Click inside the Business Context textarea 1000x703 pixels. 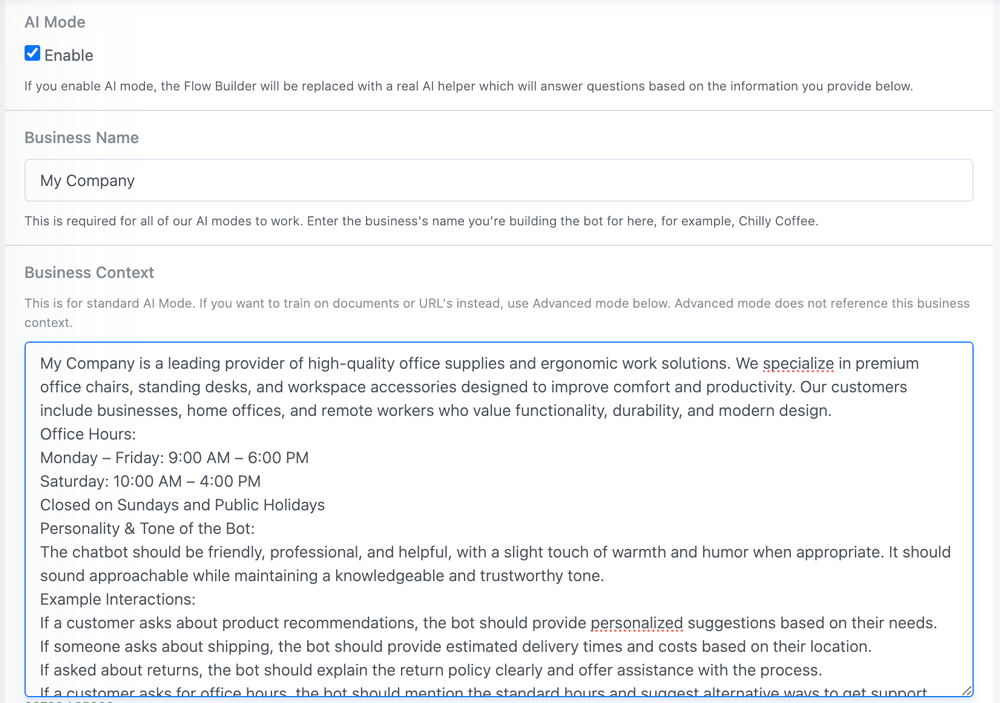(x=499, y=519)
